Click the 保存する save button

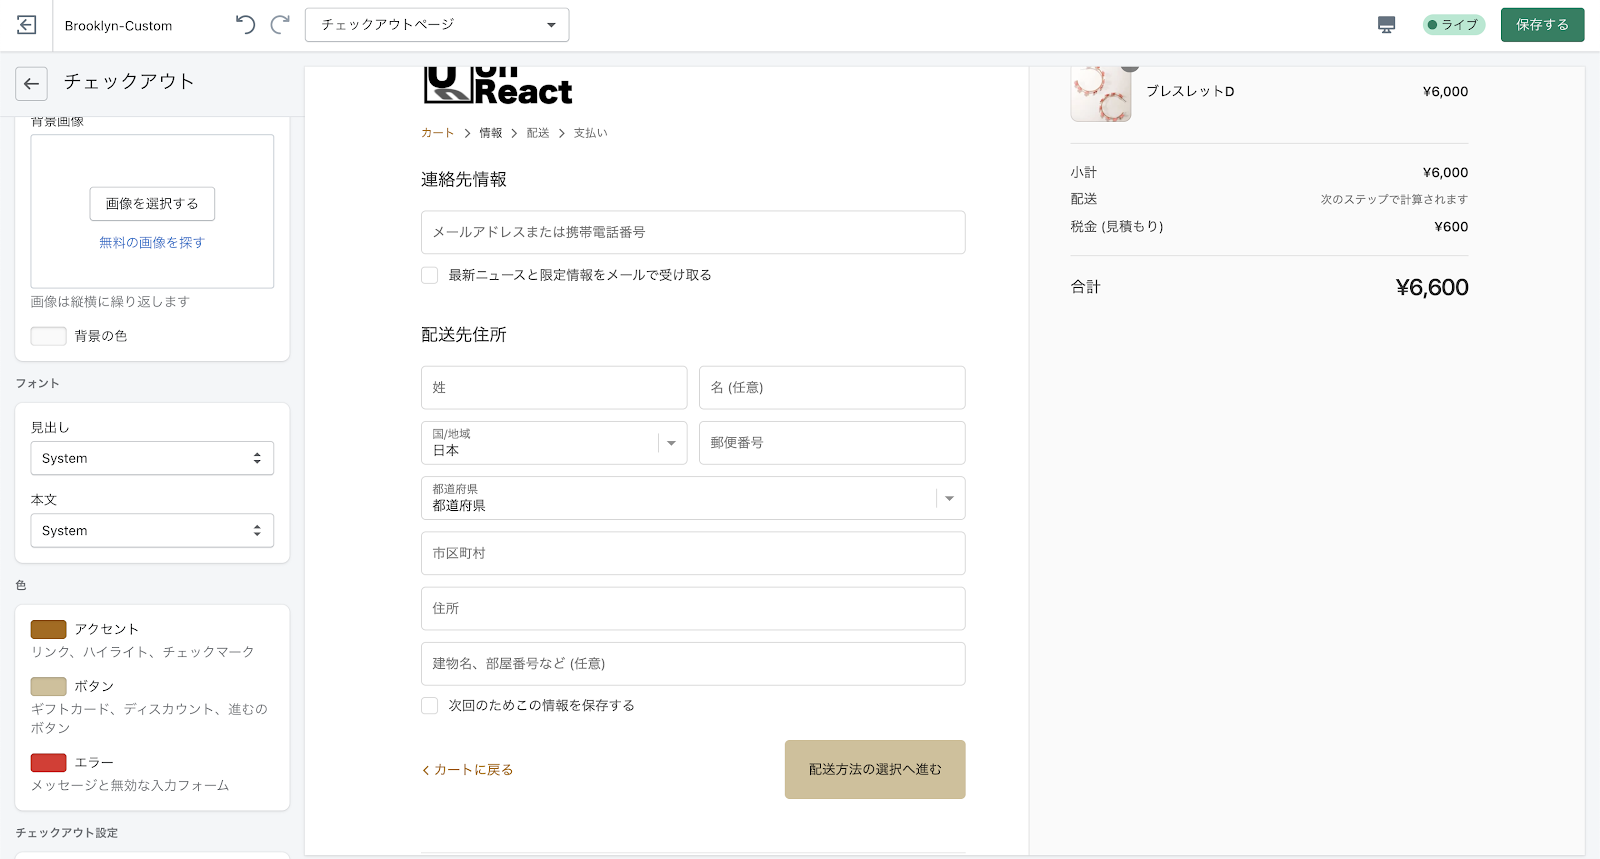click(1542, 25)
